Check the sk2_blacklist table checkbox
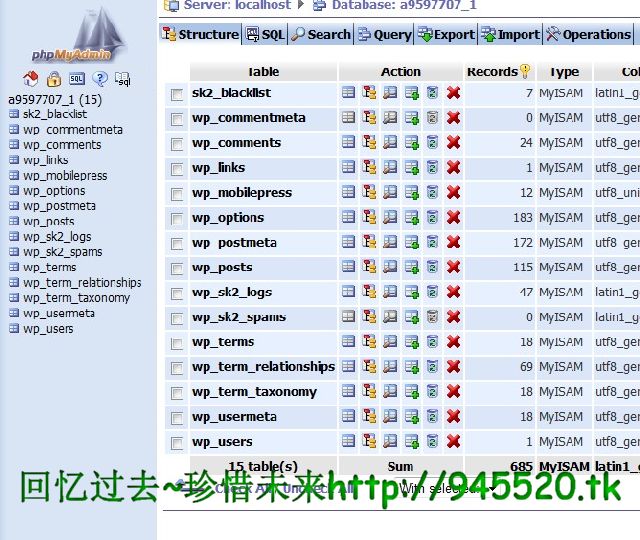This screenshot has width=640, height=540. click(177, 94)
